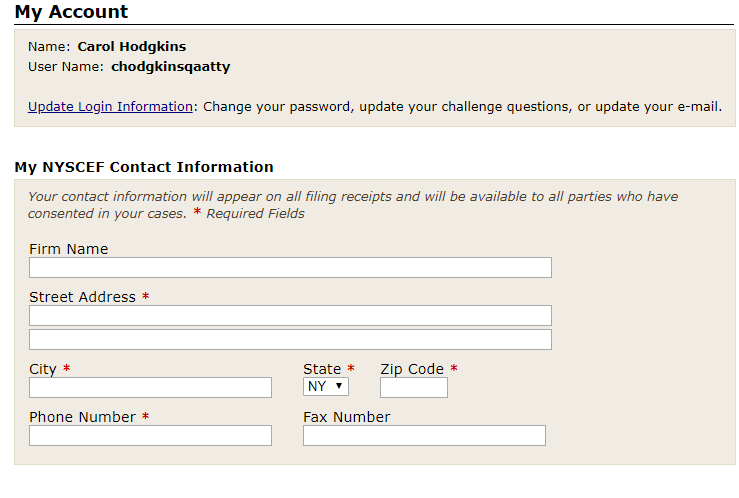
Task: Click the Phone Number label
Action: point(82,417)
